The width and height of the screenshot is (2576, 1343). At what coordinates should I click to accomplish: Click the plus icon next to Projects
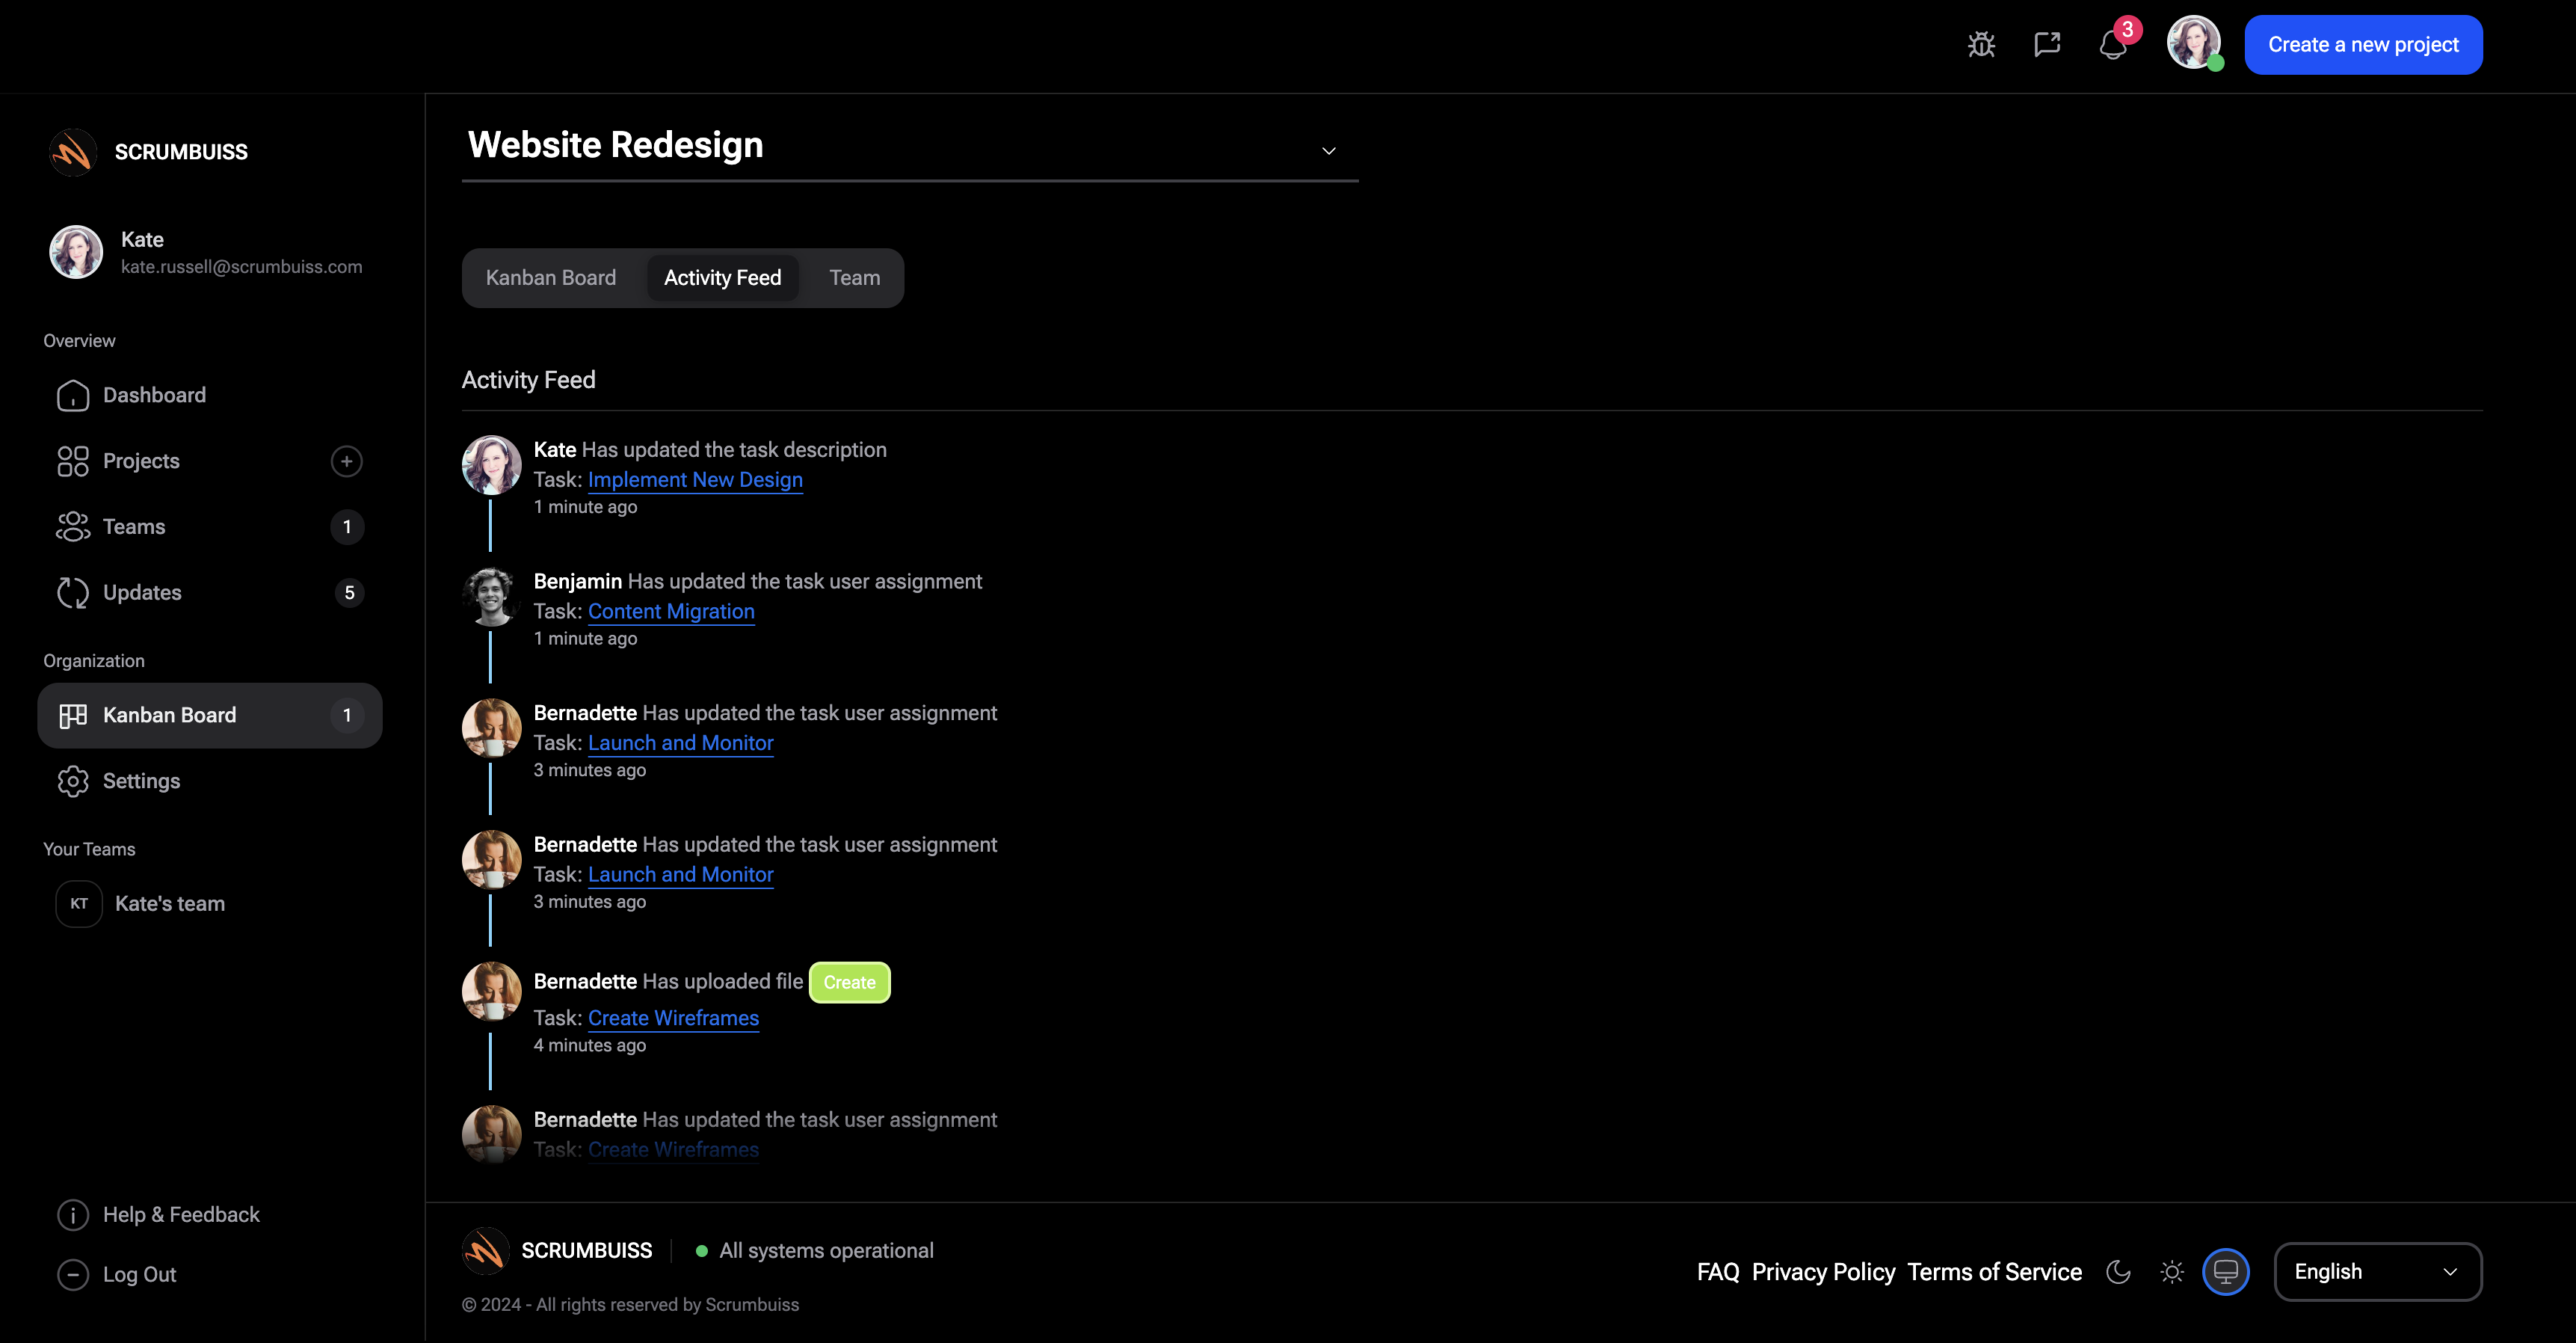(346, 461)
